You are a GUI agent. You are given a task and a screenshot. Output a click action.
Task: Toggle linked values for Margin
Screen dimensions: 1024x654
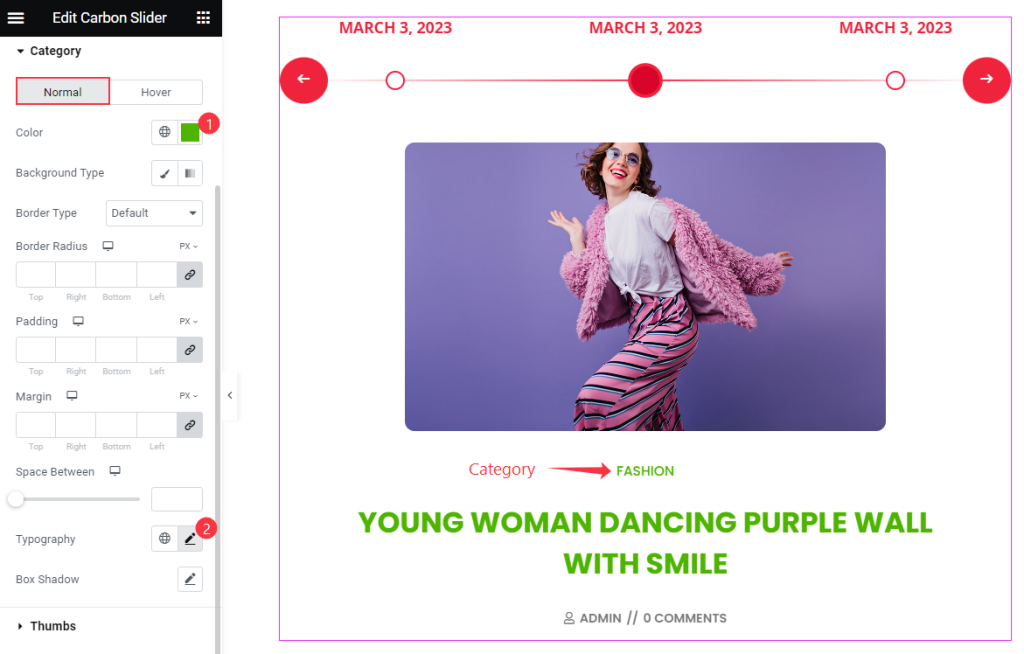[x=190, y=425]
